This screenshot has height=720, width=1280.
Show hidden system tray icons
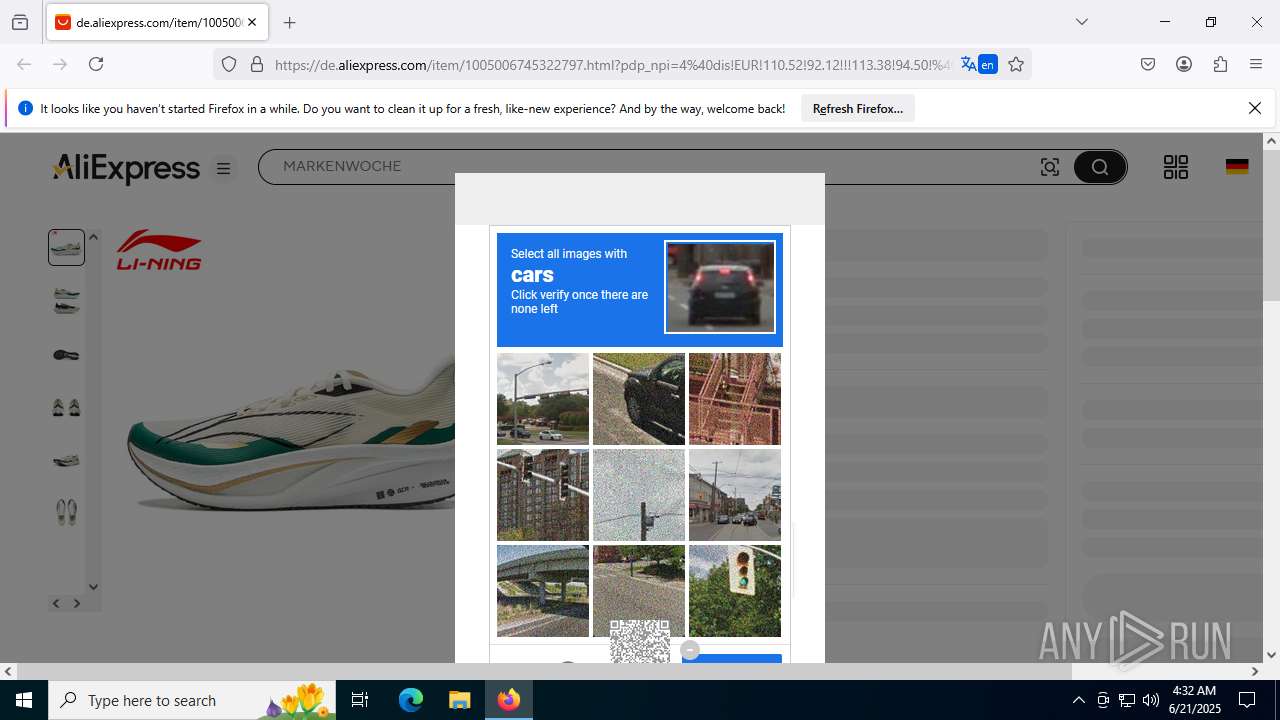(x=1078, y=700)
